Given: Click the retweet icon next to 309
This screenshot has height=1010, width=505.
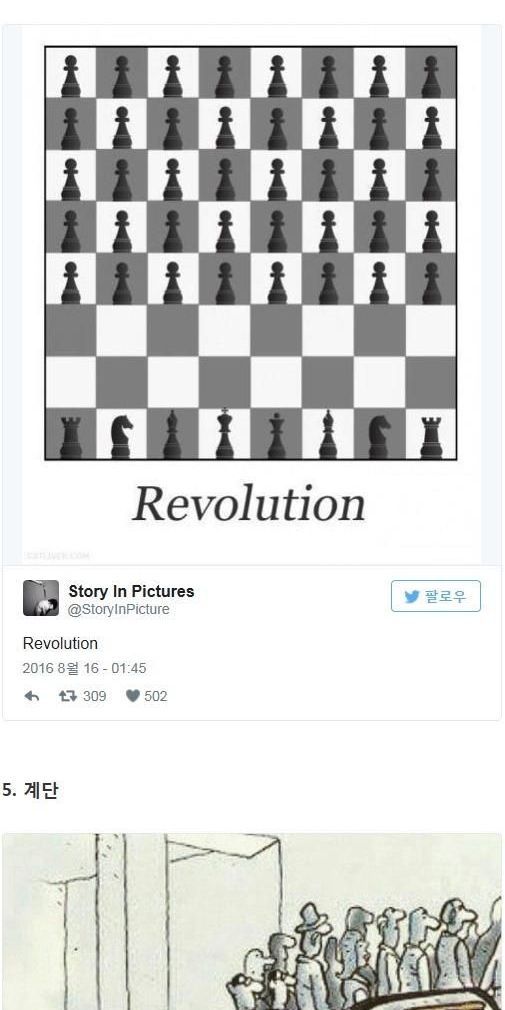Looking at the screenshot, I should point(68,696).
